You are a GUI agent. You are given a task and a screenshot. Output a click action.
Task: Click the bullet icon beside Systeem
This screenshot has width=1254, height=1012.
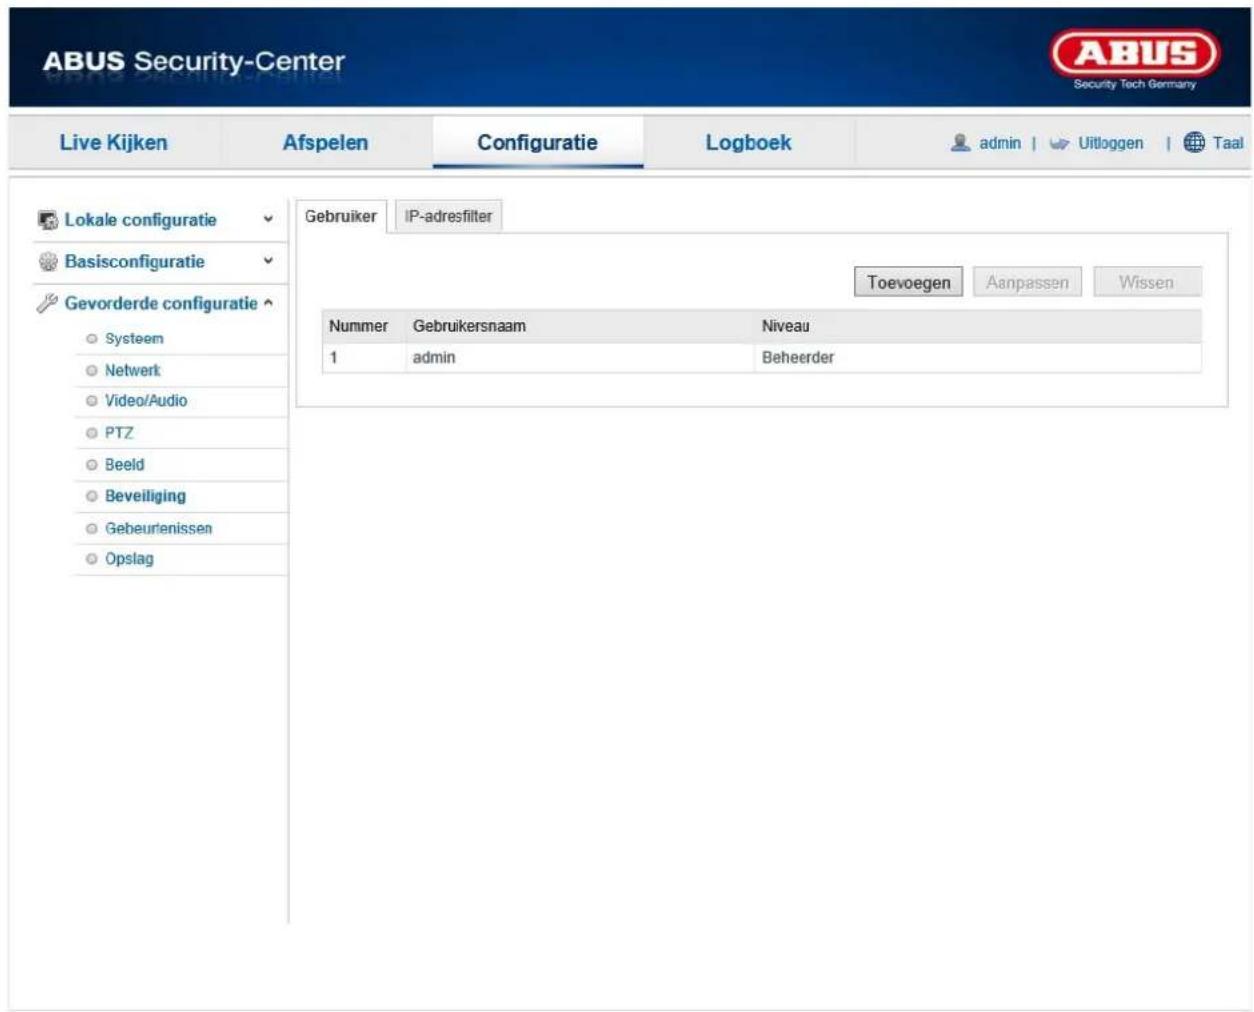[x=92, y=339]
